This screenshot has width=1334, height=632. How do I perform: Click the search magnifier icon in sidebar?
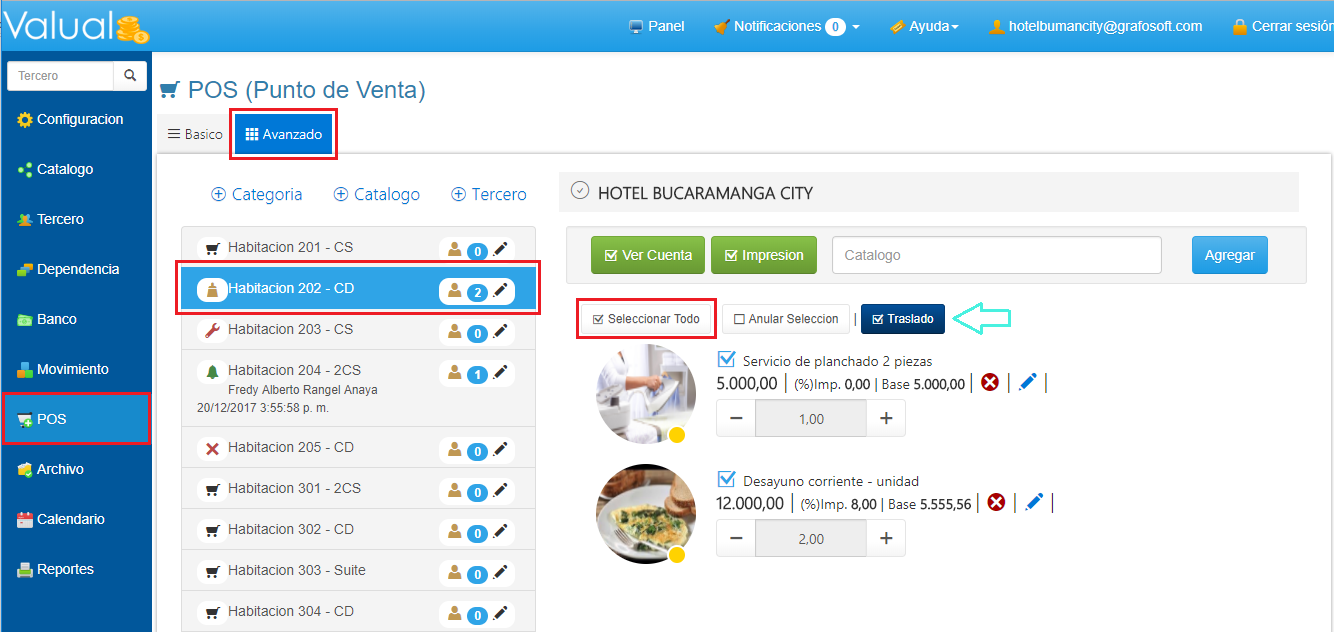(130, 75)
